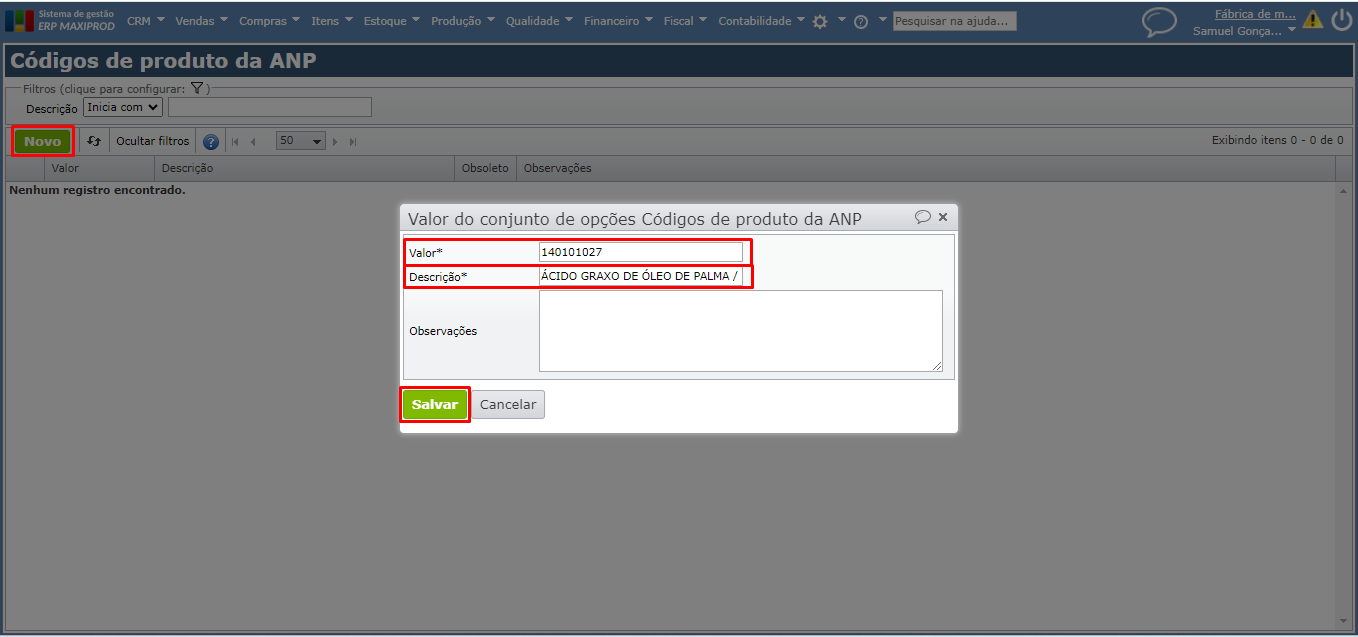Screen dimensions: 1358x637
Task: Click Ocultar filtros
Action: (x=152, y=141)
